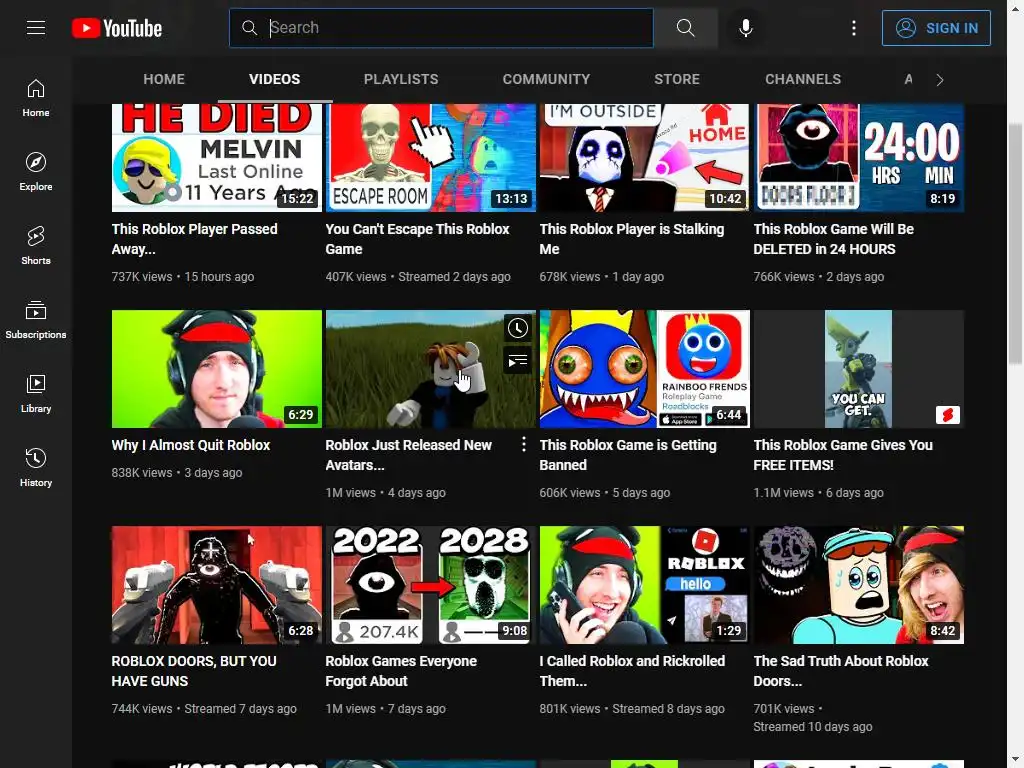Click '737K views • 15 hours ago' text
The width and height of the screenshot is (1024, 768).
pyautogui.click(x=183, y=277)
